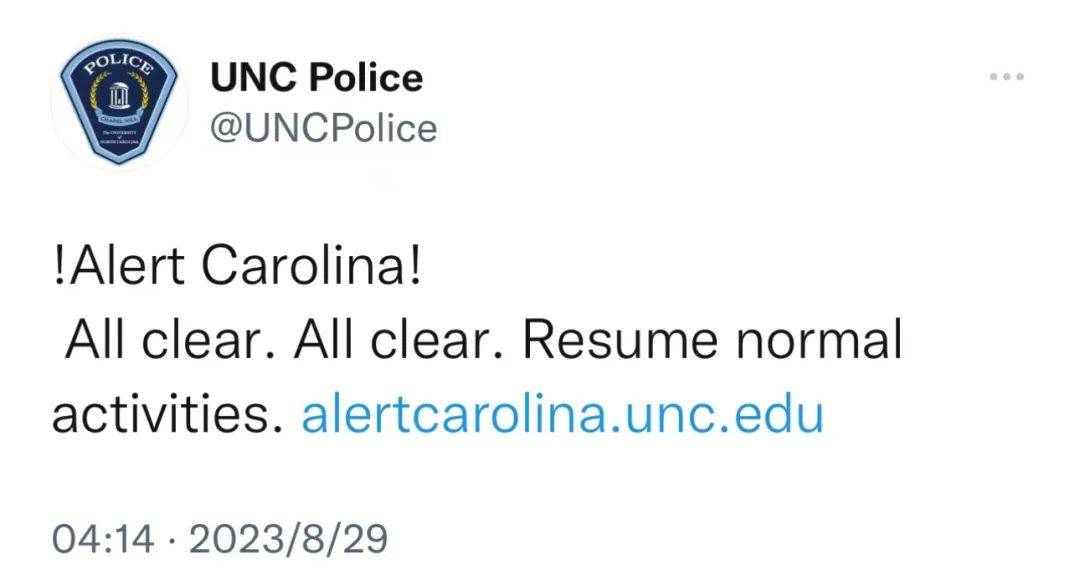Open the UNC Police display name
Screen dimensions: 1080x585
tap(316, 77)
